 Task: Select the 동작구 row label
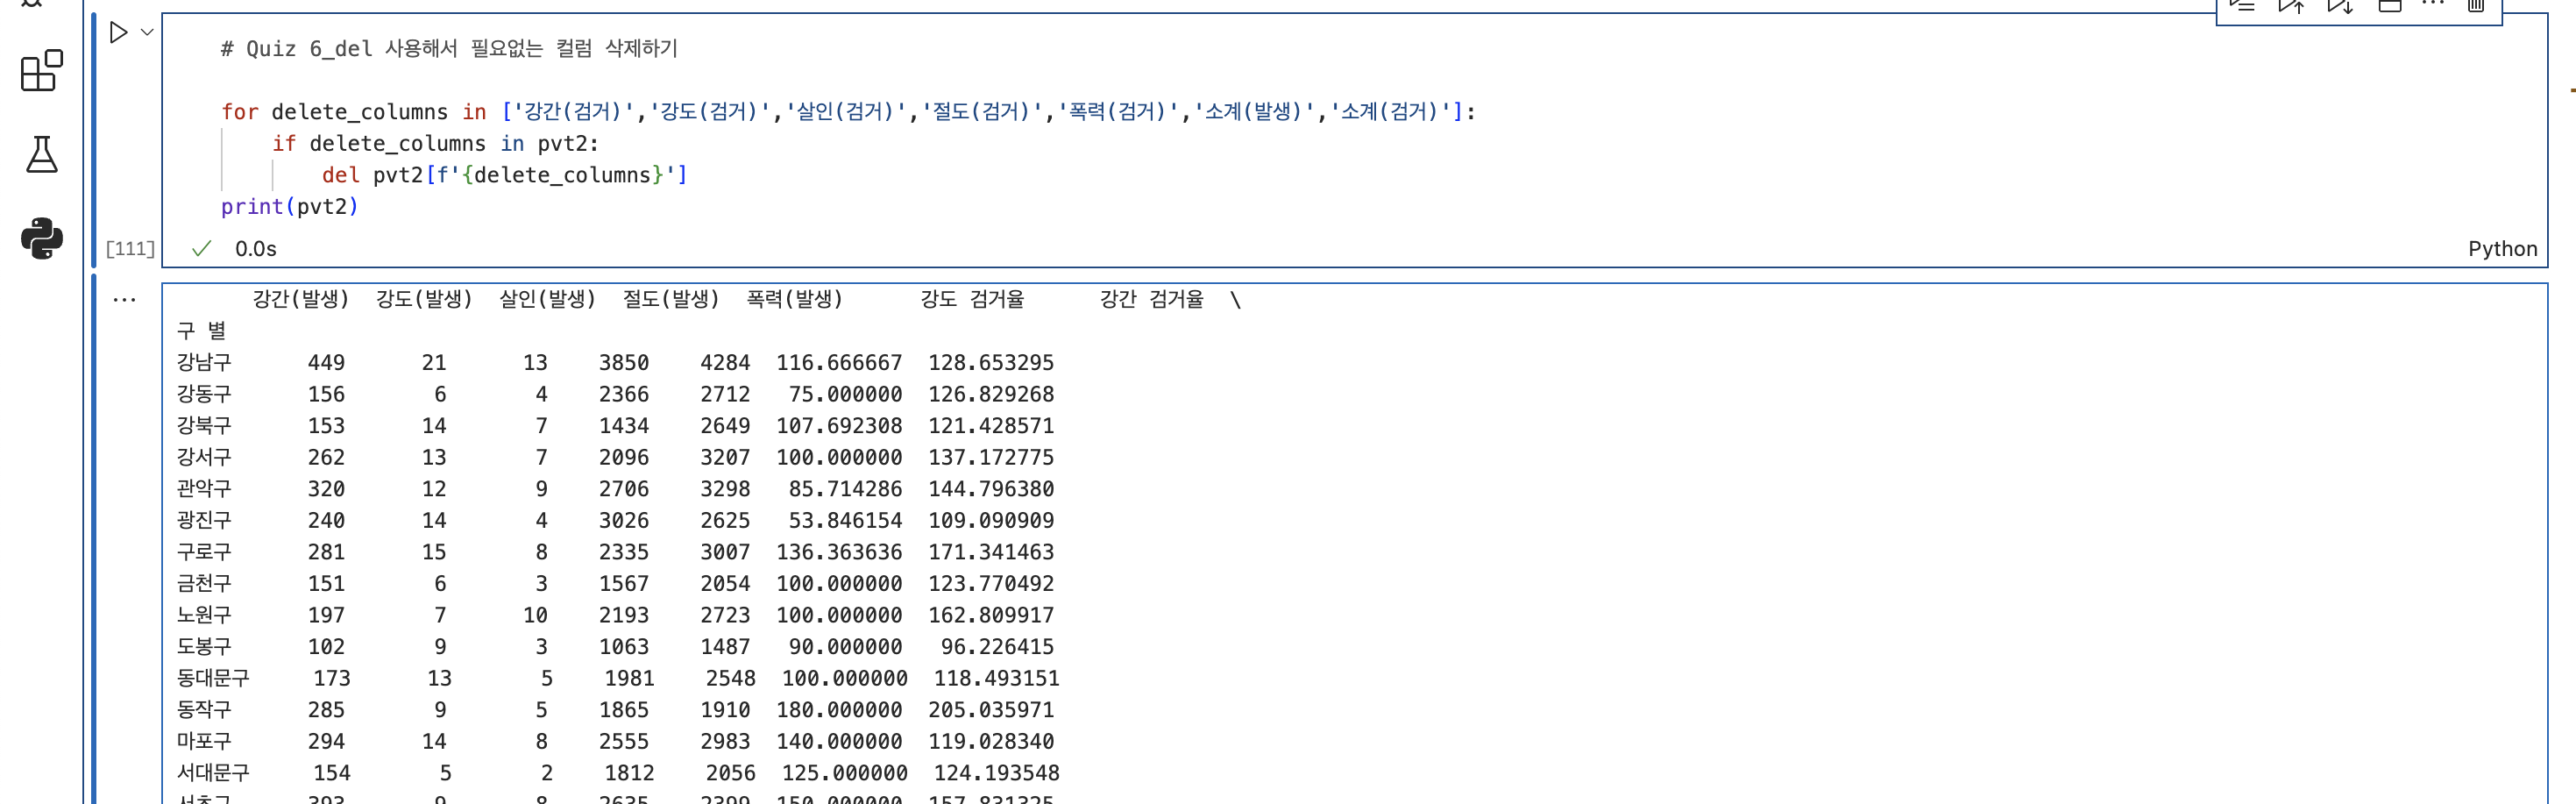(204, 710)
